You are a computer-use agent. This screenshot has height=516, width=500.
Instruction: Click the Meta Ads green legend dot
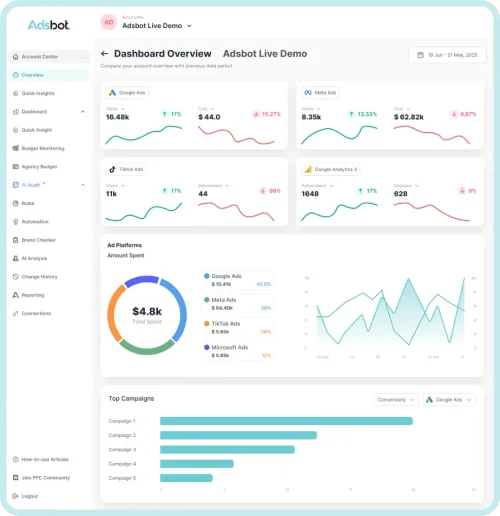[x=207, y=300]
